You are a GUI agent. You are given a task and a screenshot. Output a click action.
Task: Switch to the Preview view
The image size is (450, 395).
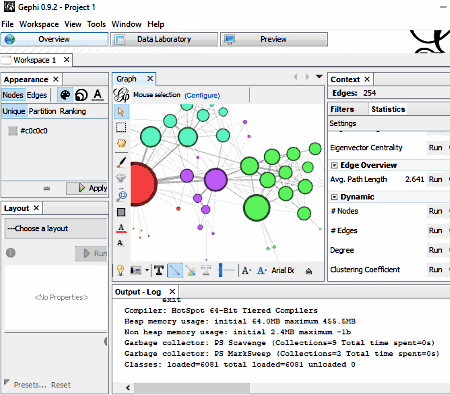274,39
